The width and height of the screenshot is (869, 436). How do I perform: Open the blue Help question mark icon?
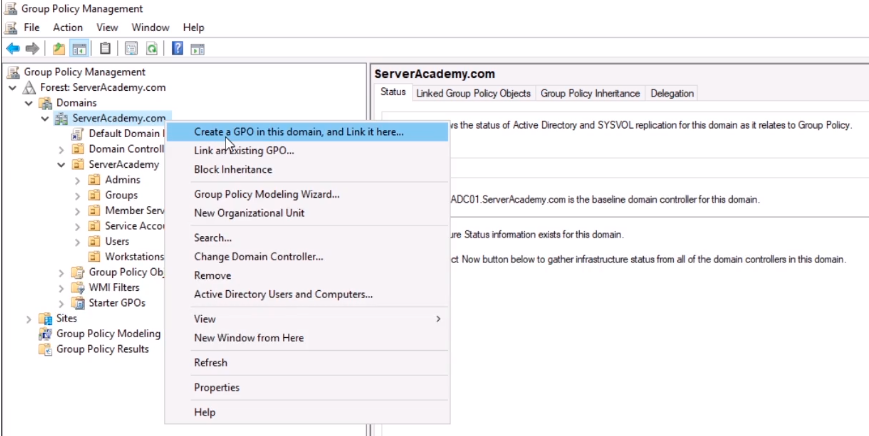coord(177,48)
